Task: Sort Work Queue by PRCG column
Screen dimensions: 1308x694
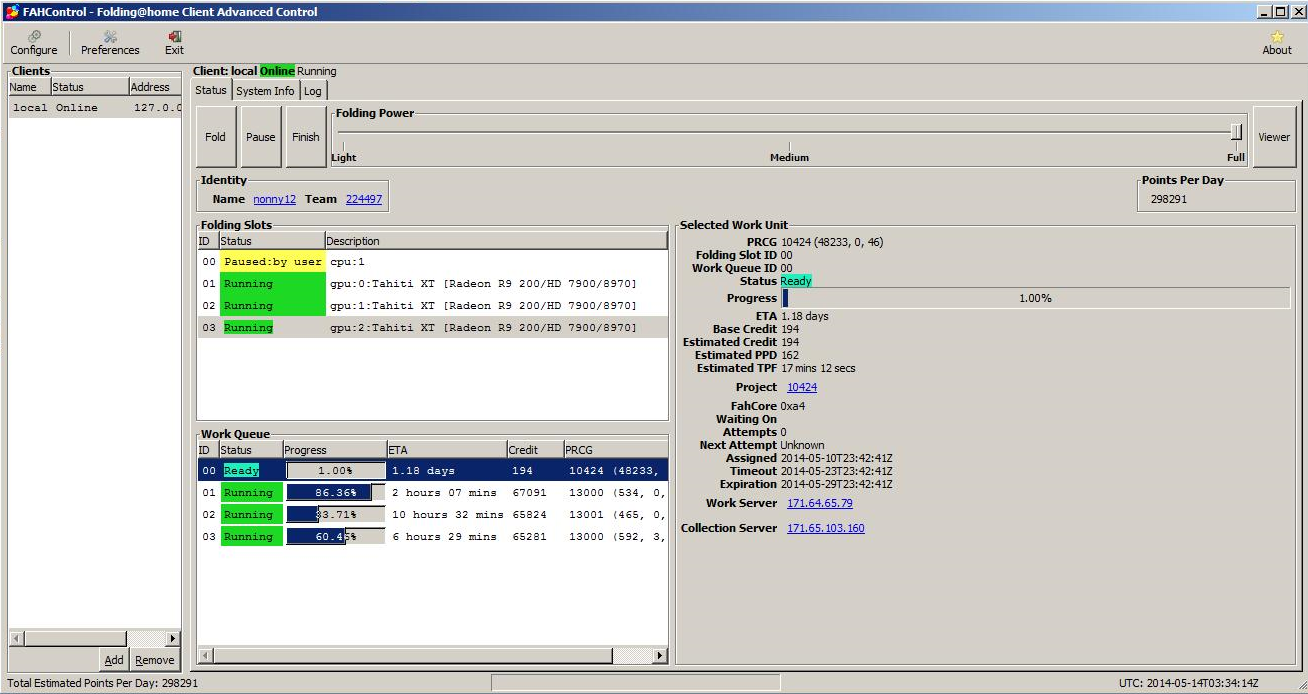Action: tap(615, 450)
